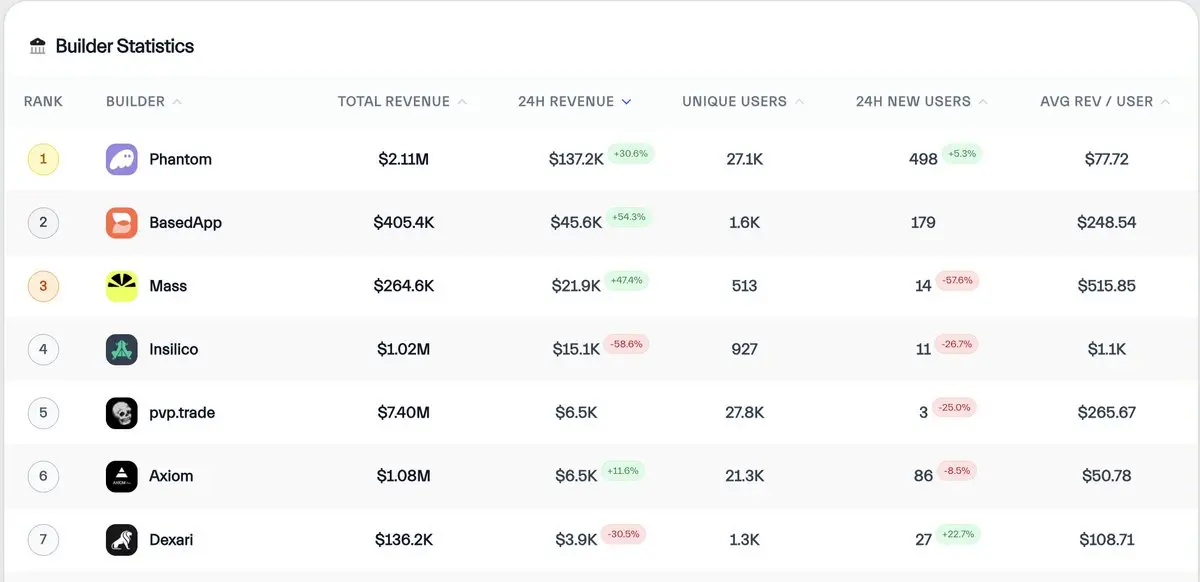Click the 24H NEW USERS header label
The height and width of the screenshot is (582, 1200).
(x=913, y=101)
